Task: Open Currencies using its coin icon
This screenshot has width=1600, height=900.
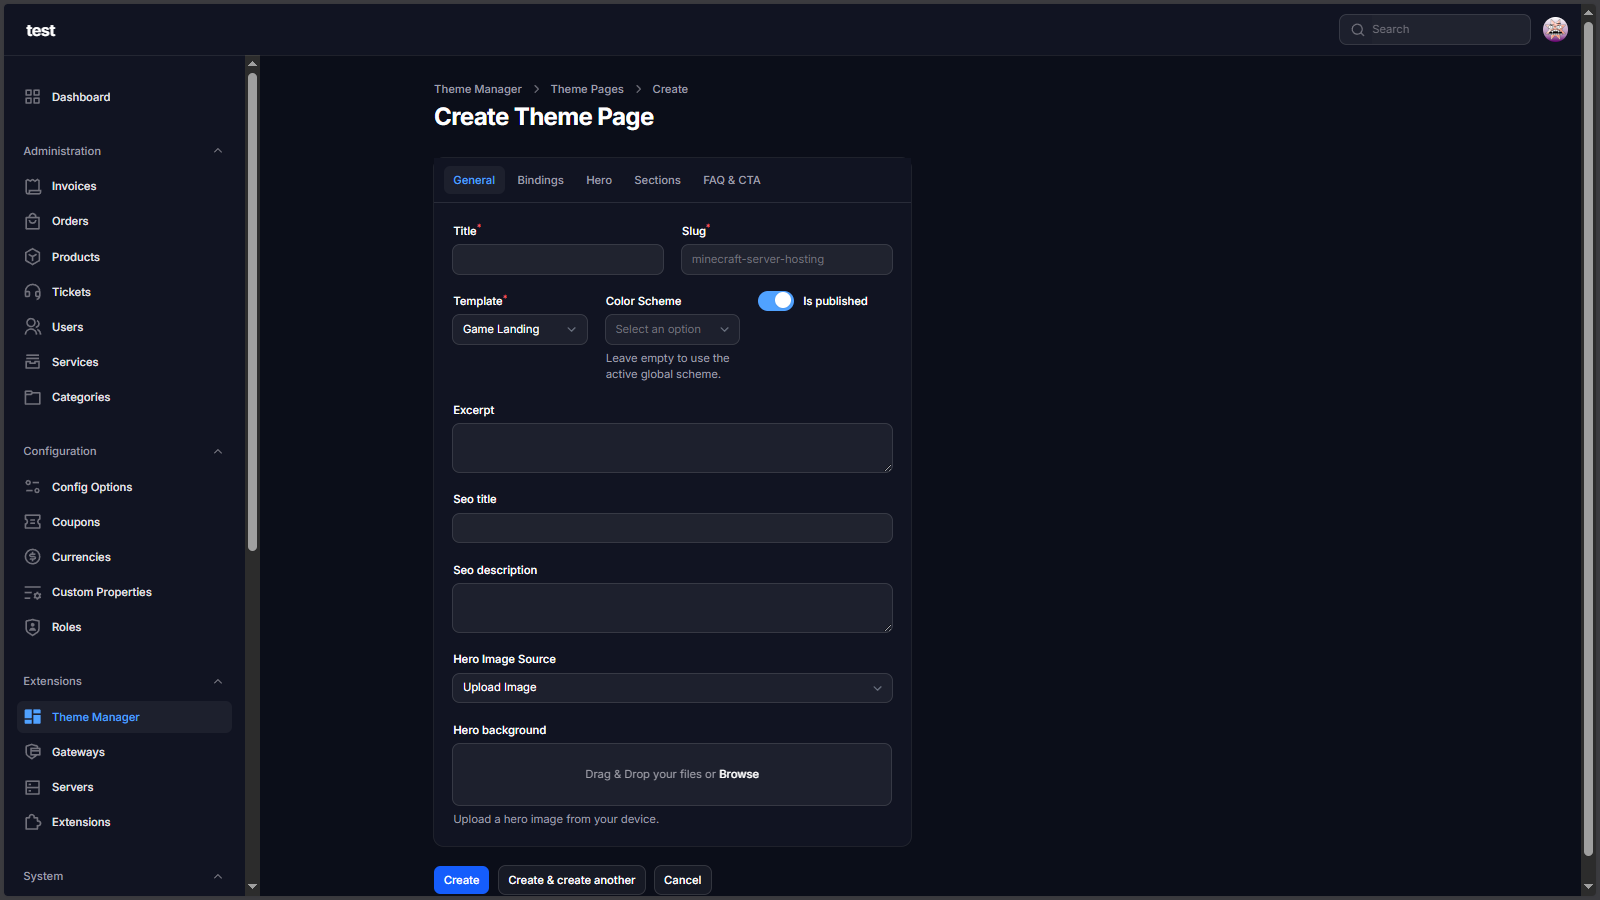Action: point(32,557)
